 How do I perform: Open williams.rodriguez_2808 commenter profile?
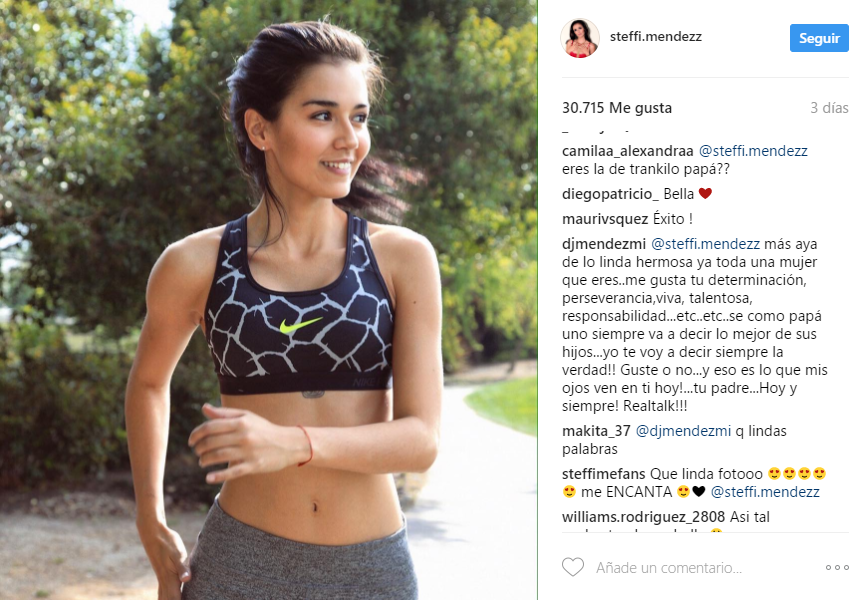(x=643, y=516)
